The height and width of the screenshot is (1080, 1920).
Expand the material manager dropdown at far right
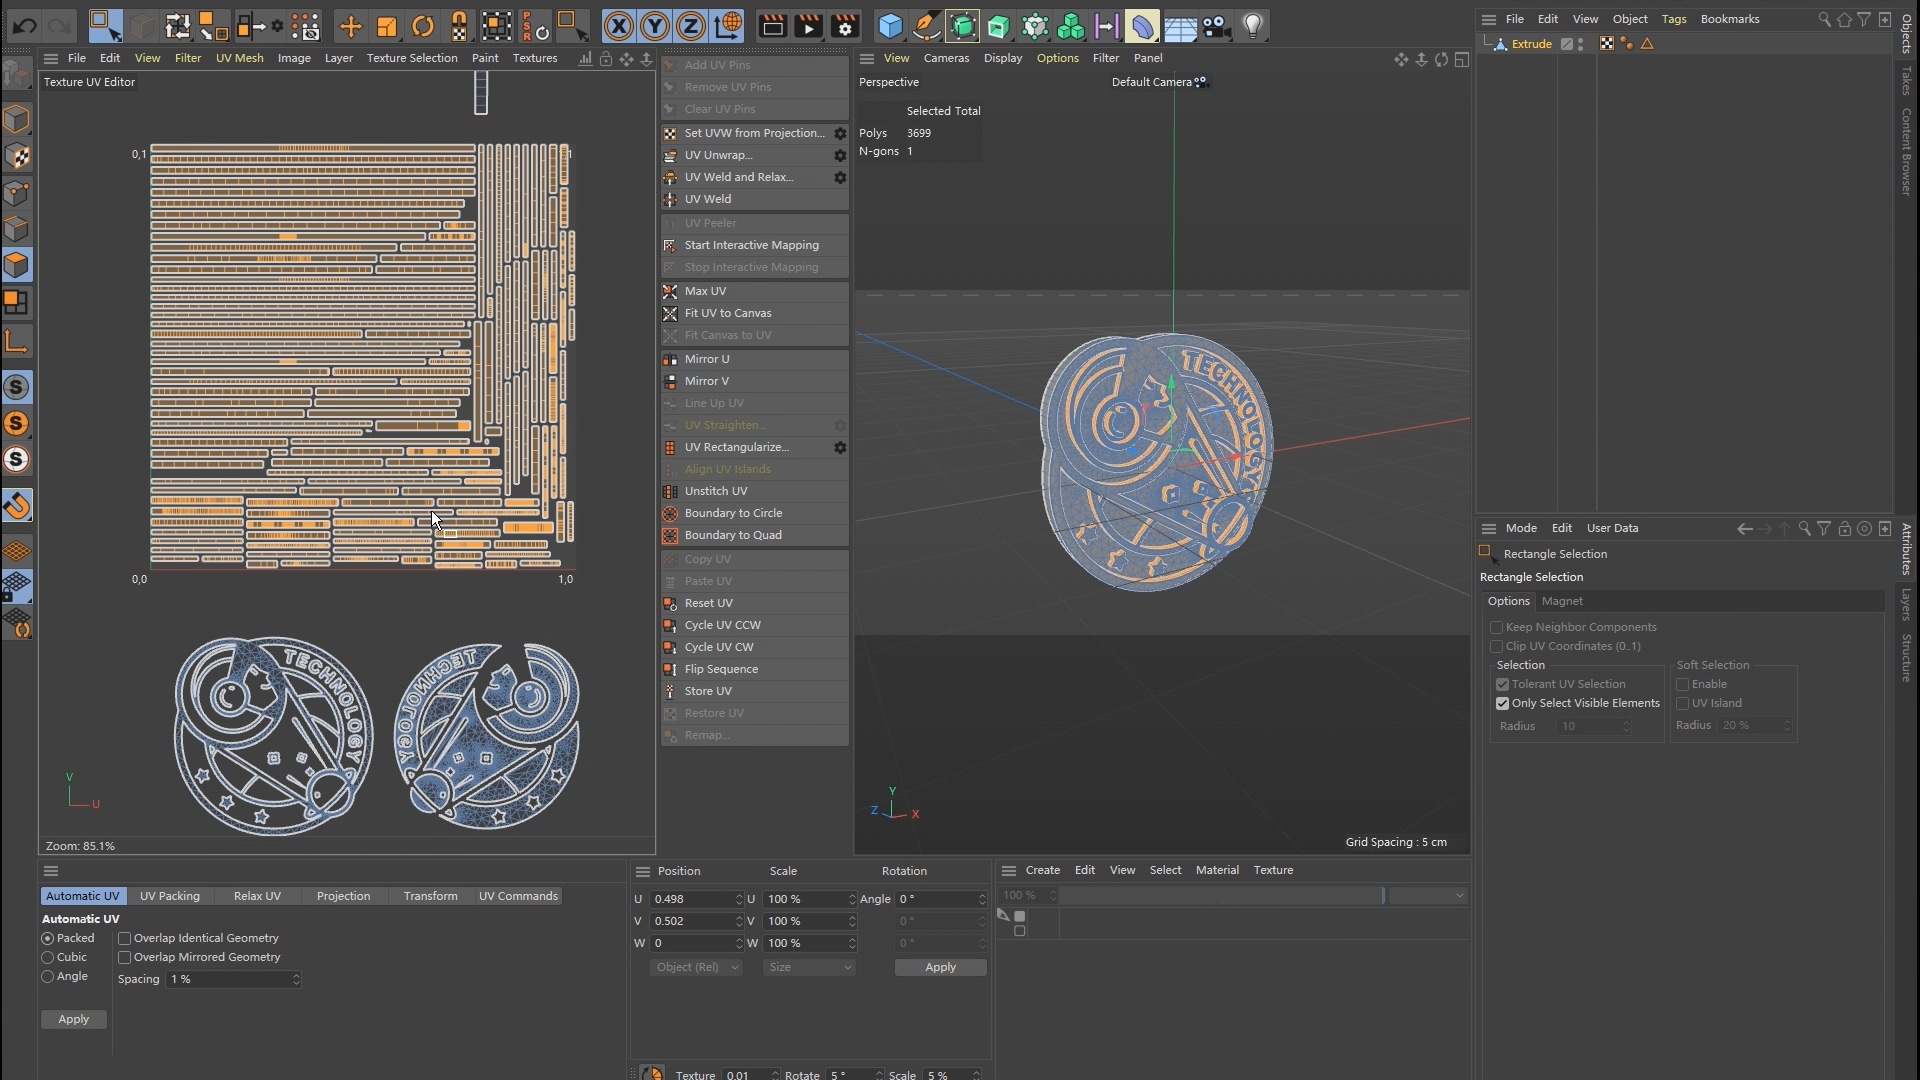(1427, 896)
